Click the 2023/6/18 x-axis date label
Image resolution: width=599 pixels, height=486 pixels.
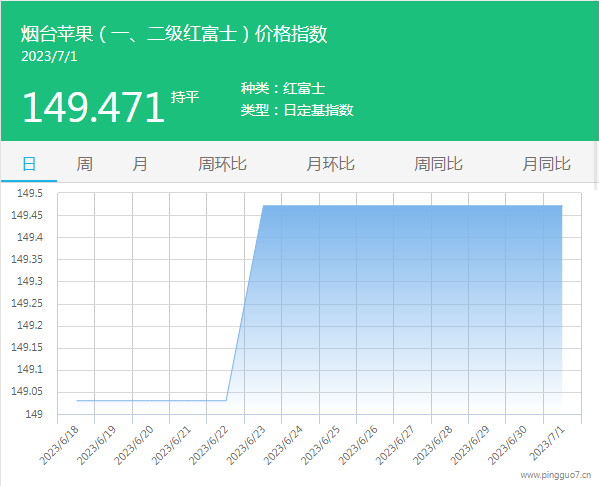coord(60,445)
